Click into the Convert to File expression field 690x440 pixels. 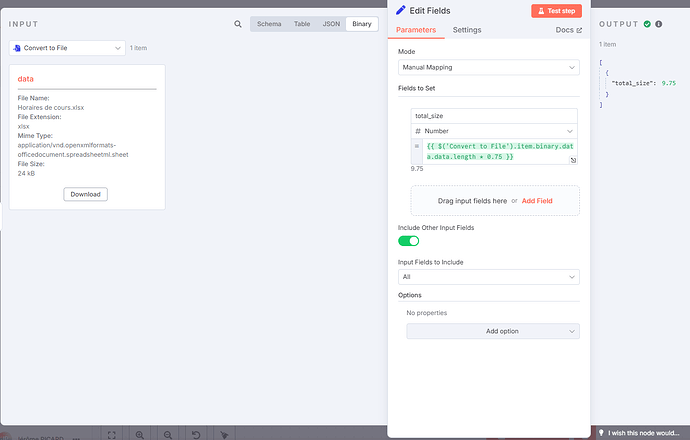click(x=499, y=151)
